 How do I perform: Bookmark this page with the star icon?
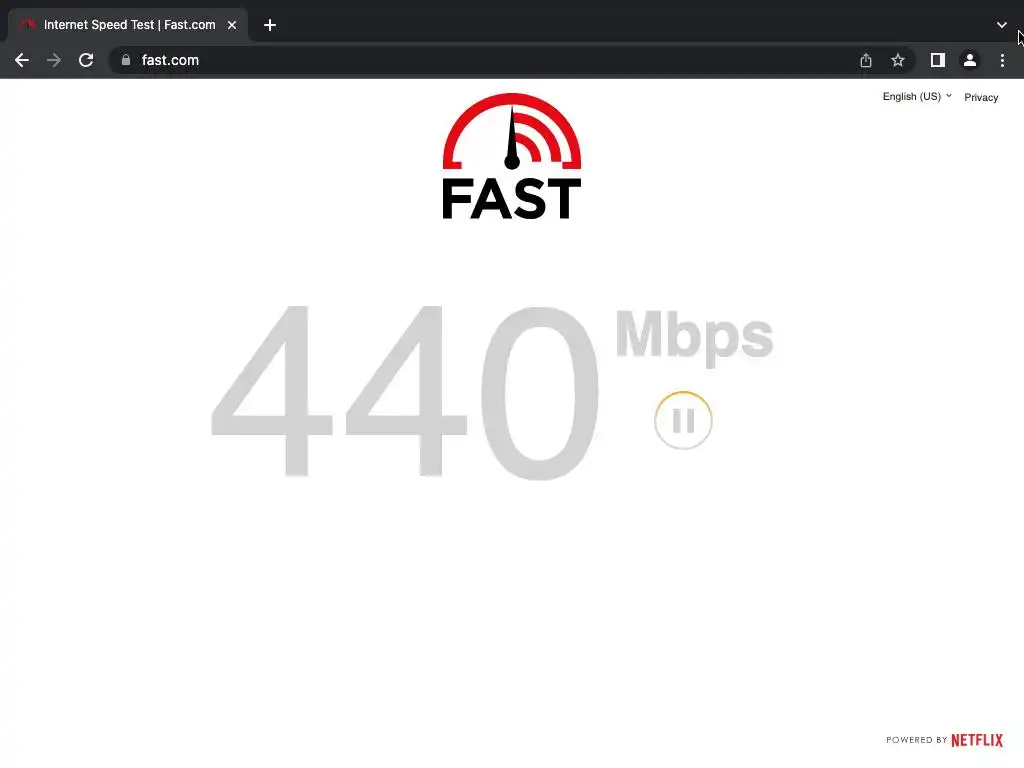tap(898, 60)
